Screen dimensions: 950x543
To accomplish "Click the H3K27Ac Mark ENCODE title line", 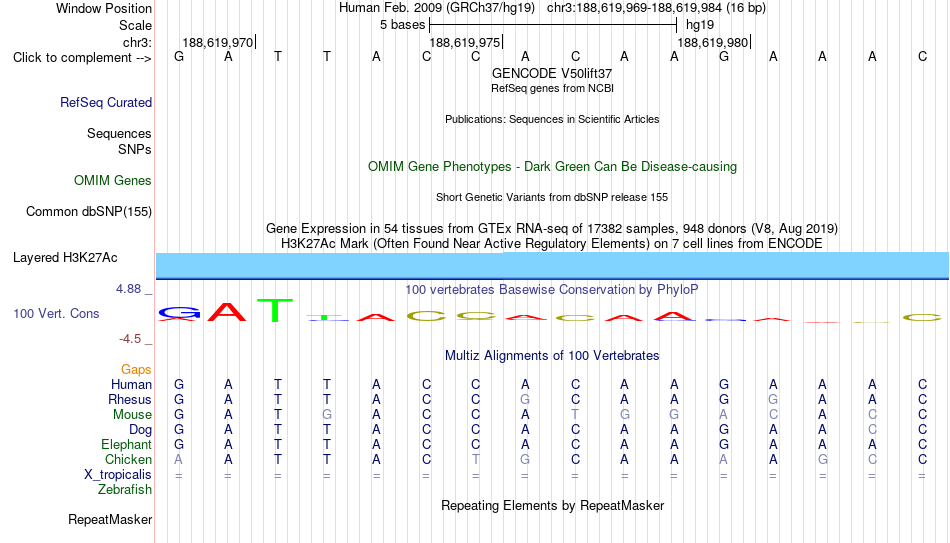I will [552, 244].
